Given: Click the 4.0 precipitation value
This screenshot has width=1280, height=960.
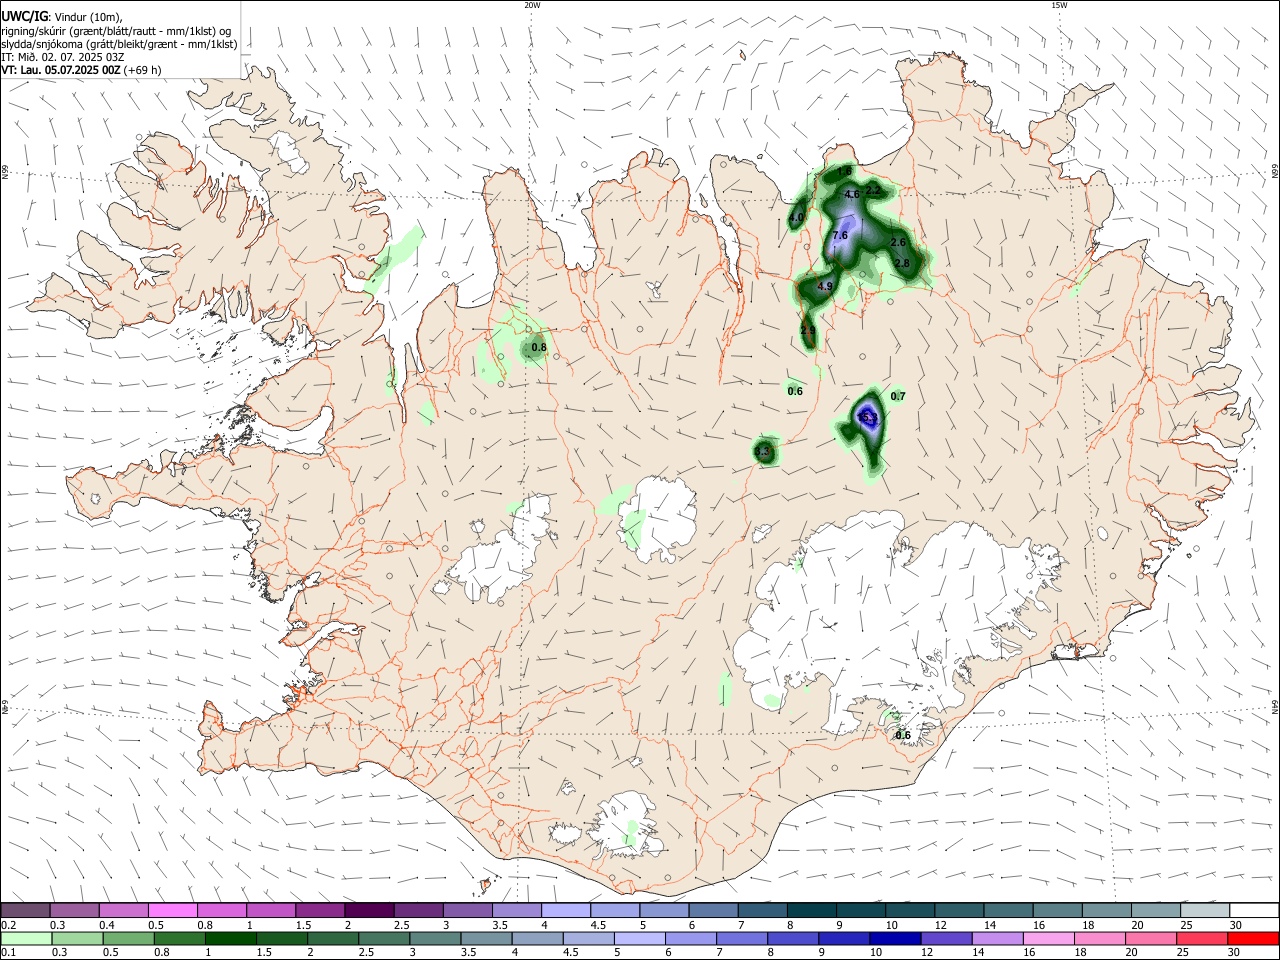Looking at the screenshot, I should click(797, 218).
